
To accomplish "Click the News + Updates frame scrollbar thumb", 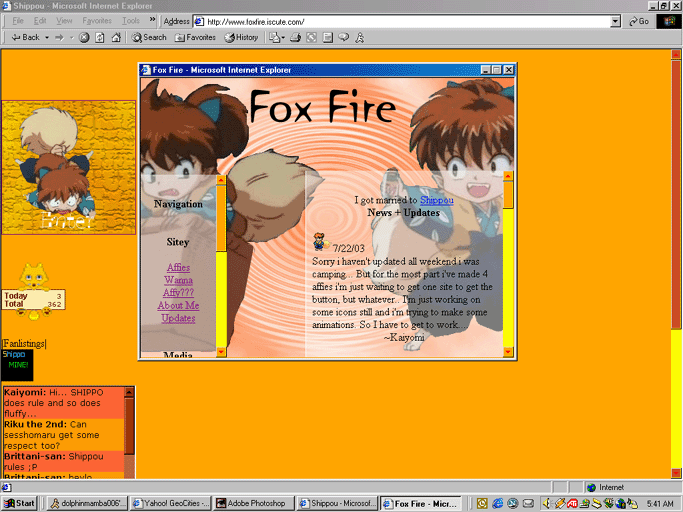I will (508, 195).
